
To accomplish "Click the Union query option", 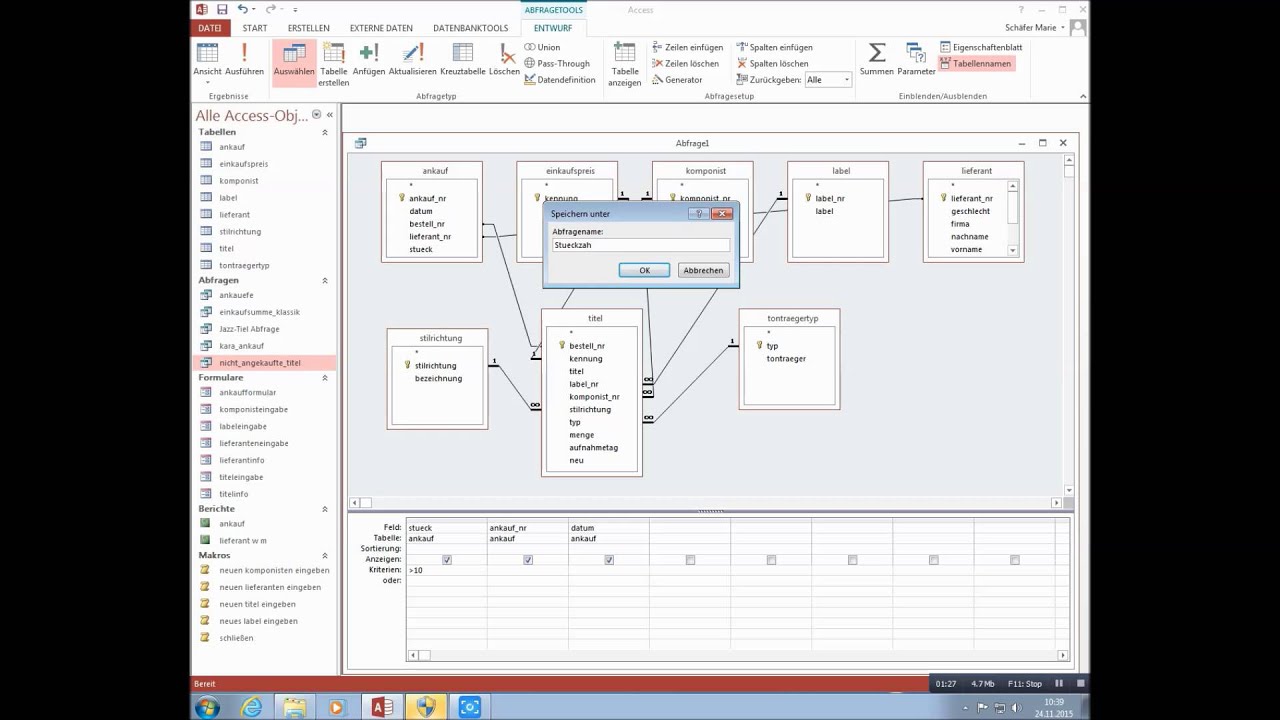I will (542, 47).
